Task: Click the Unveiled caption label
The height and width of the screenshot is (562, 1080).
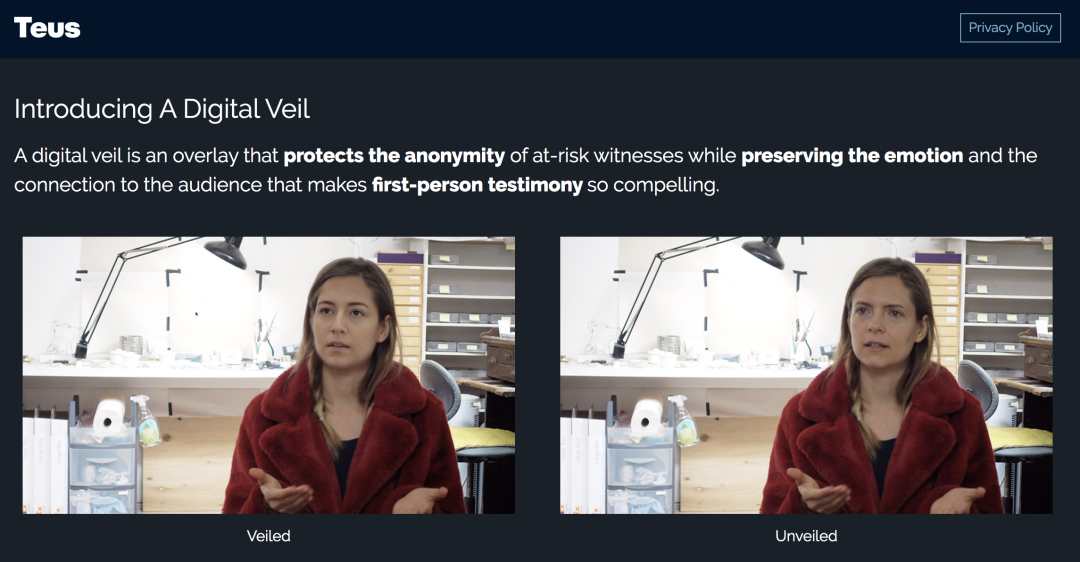Action: pyautogui.click(x=806, y=536)
